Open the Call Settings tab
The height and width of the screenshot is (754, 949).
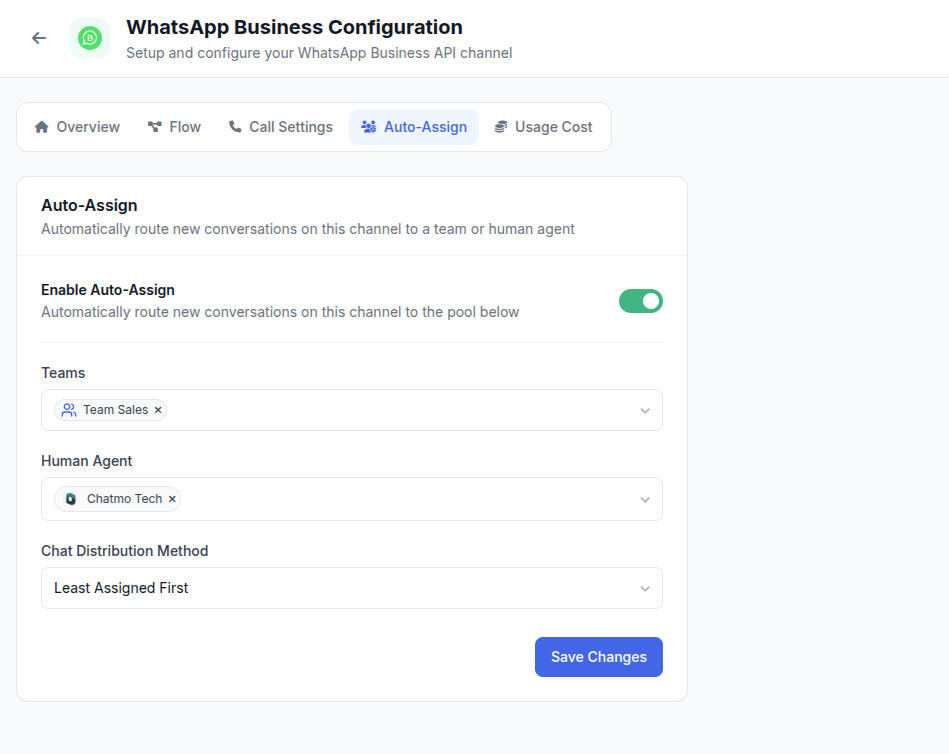pyautogui.click(x=281, y=127)
